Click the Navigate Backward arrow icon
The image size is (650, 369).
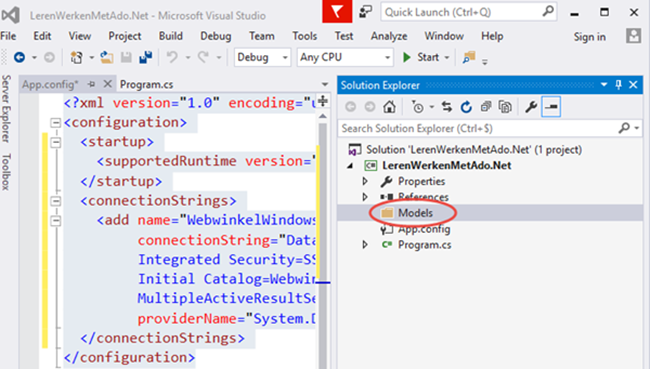tap(19, 57)
